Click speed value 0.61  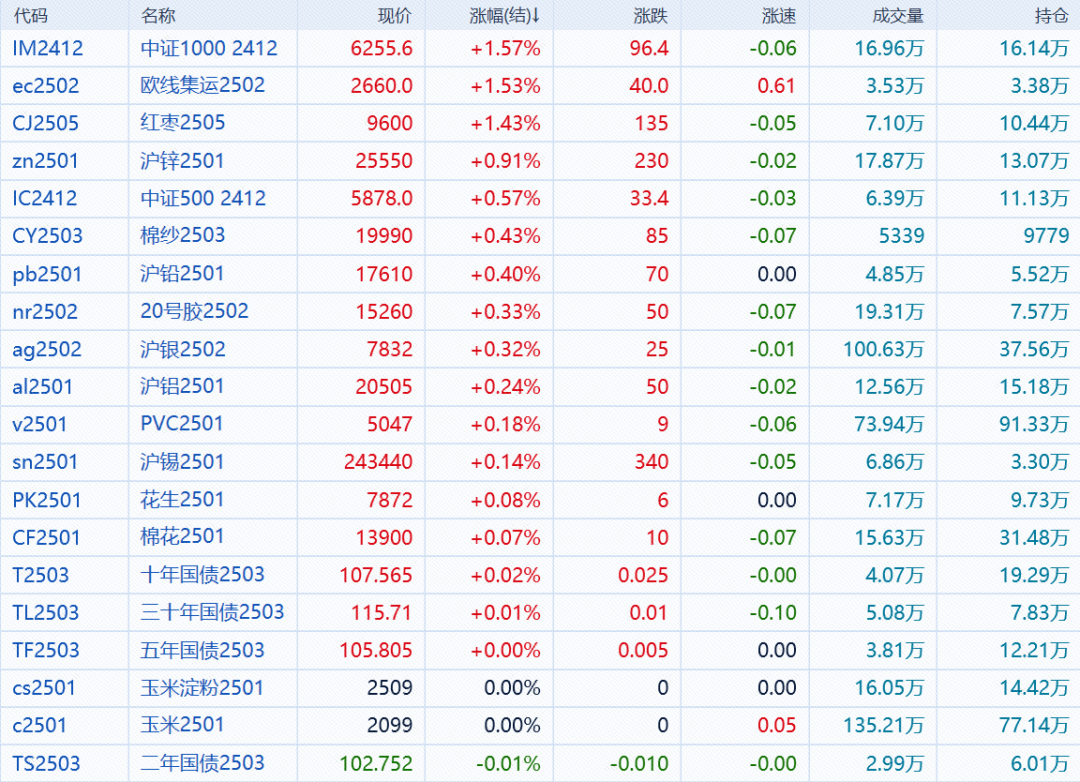click(776, 86)
